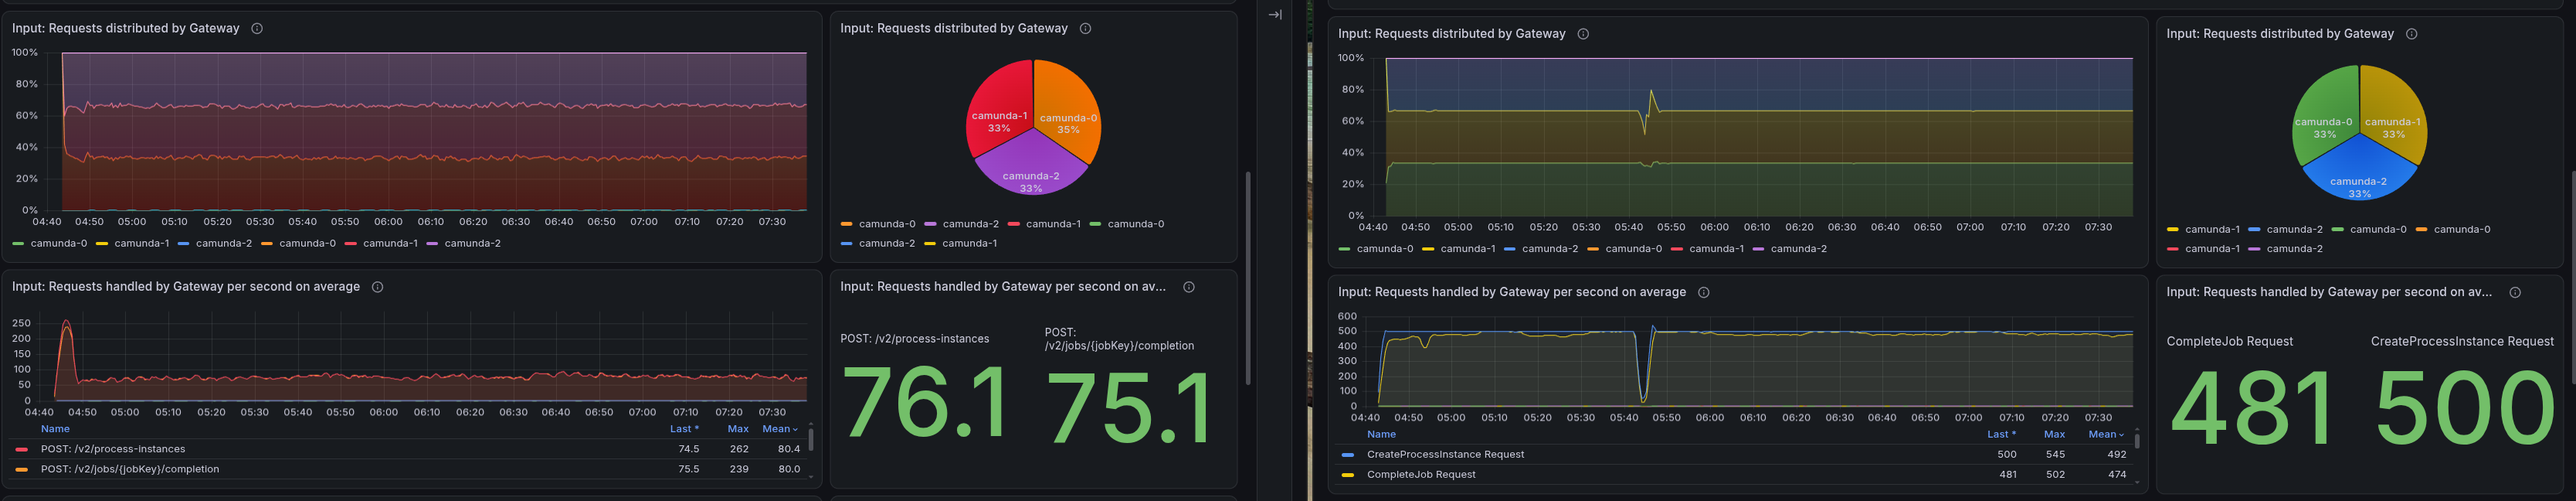Click the left dashboard's main vertical scrollbar
Viewport: 2576px width, 501px height.
click(1247, 278)
